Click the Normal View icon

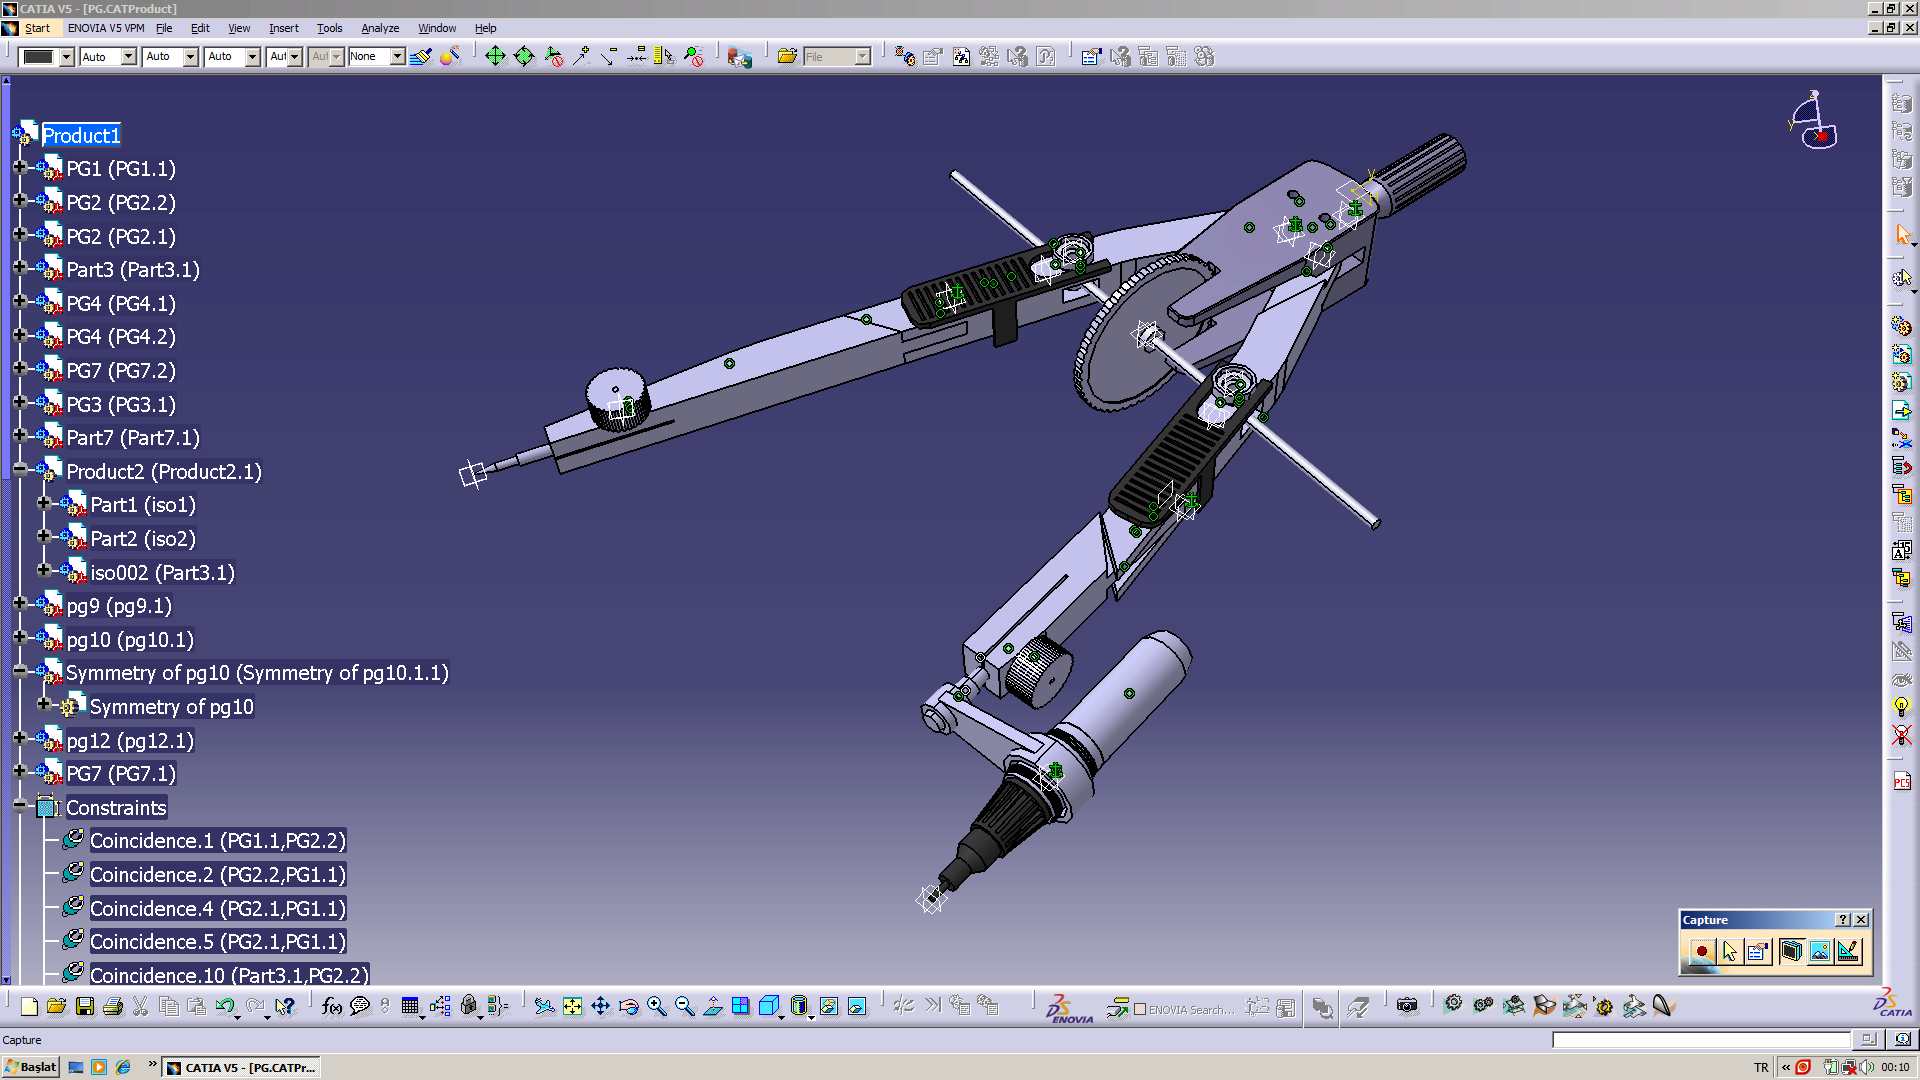pos(713,1006)
